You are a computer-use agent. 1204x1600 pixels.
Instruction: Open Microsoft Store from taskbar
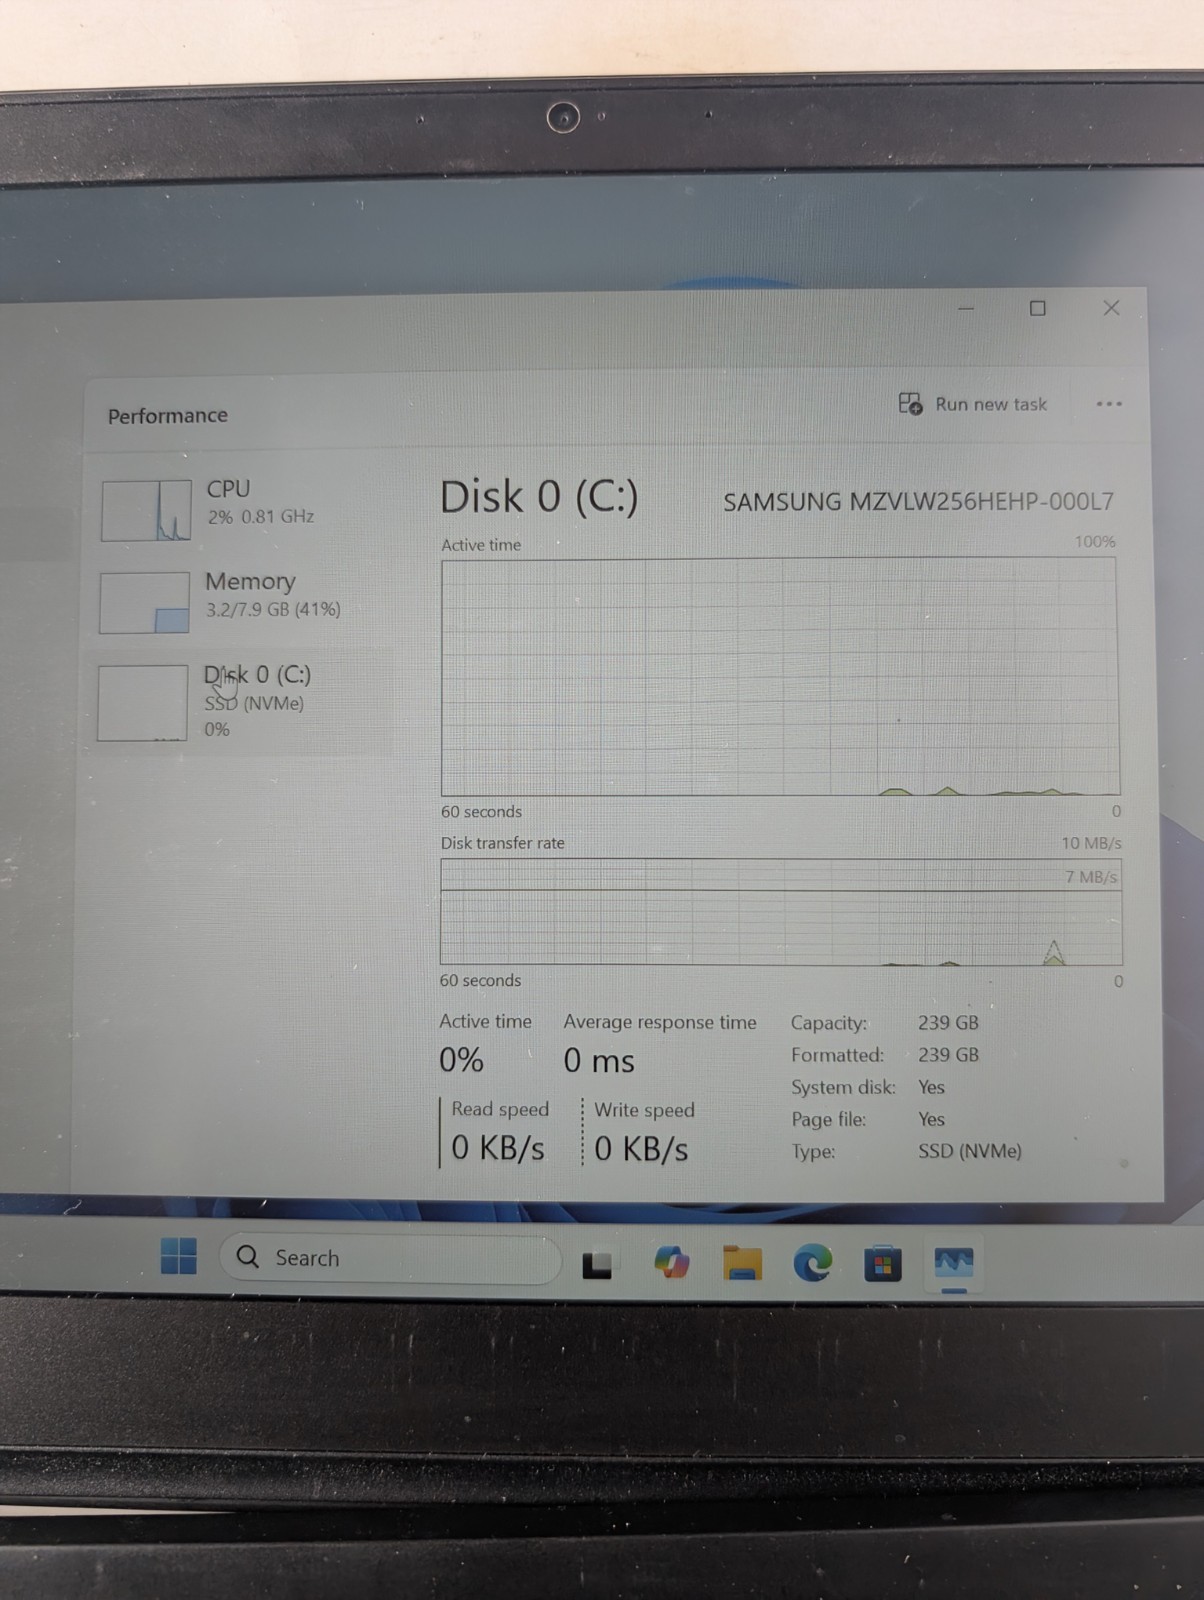point(882,1264)
